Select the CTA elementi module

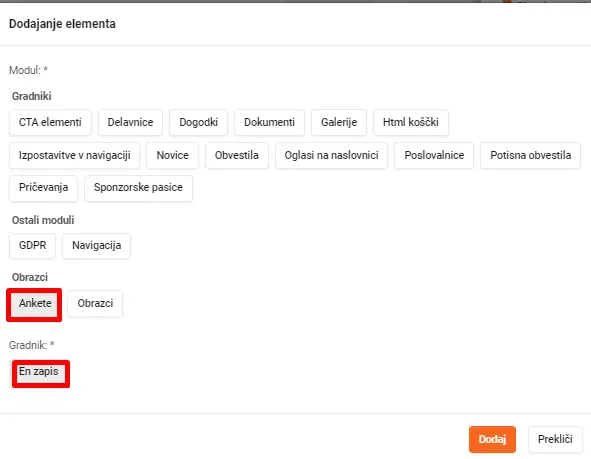coord(50,122)
